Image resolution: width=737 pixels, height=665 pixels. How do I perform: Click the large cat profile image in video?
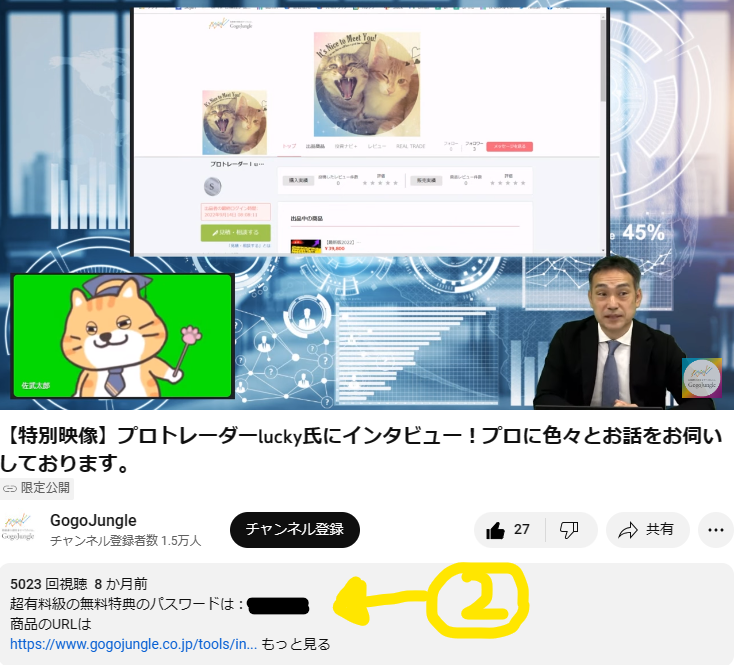pos(367,84)
